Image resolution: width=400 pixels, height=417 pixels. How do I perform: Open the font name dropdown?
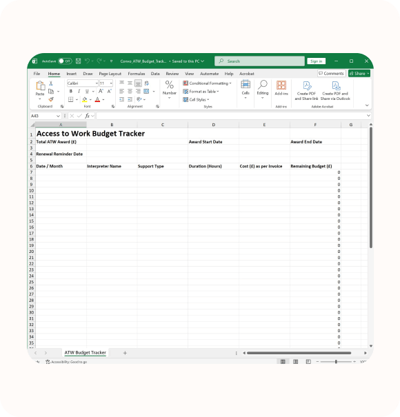coord(96,83)
